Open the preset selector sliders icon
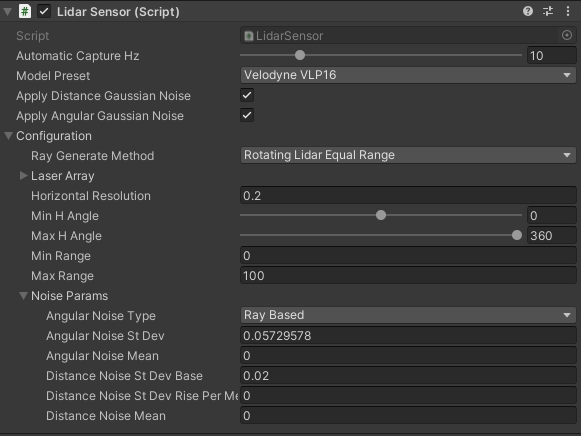The height and width of the screenshot is (436, 581). [x=548, y=11]
